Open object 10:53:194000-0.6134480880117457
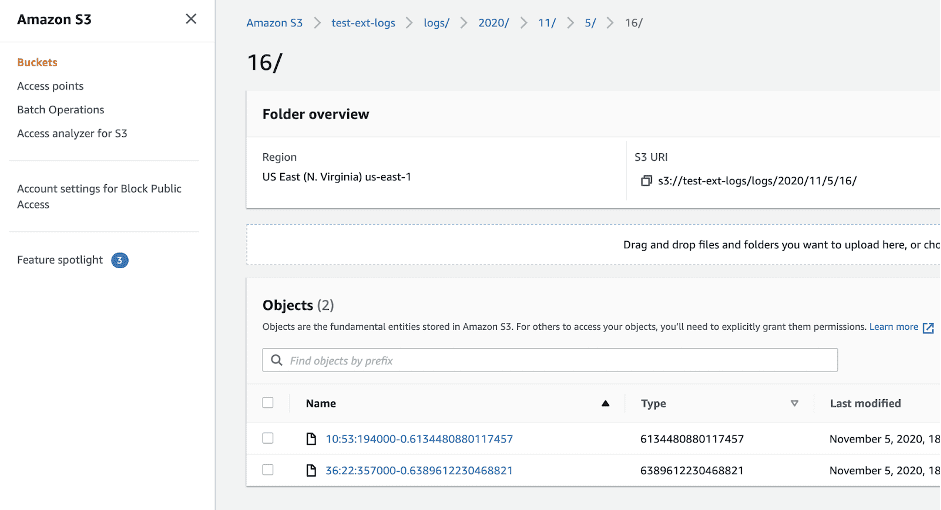Viewport: 941px width, 510px height. (419, 439)
